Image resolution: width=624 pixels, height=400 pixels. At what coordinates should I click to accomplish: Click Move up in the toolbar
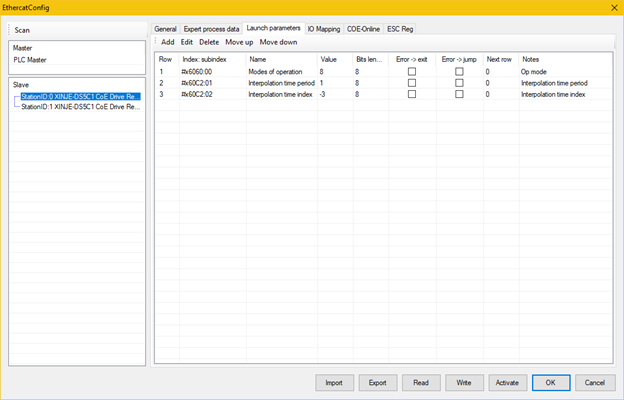pyautogui.click(x=238, y=42)
